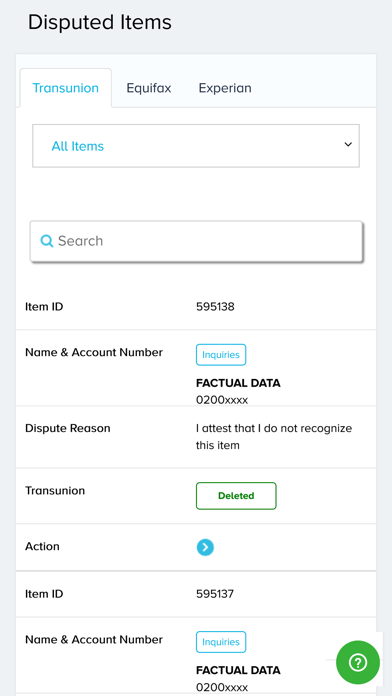Viewport: 392px width, 696px height.
Task: Click the Dispute Reason row label
Action: (67, 428)
